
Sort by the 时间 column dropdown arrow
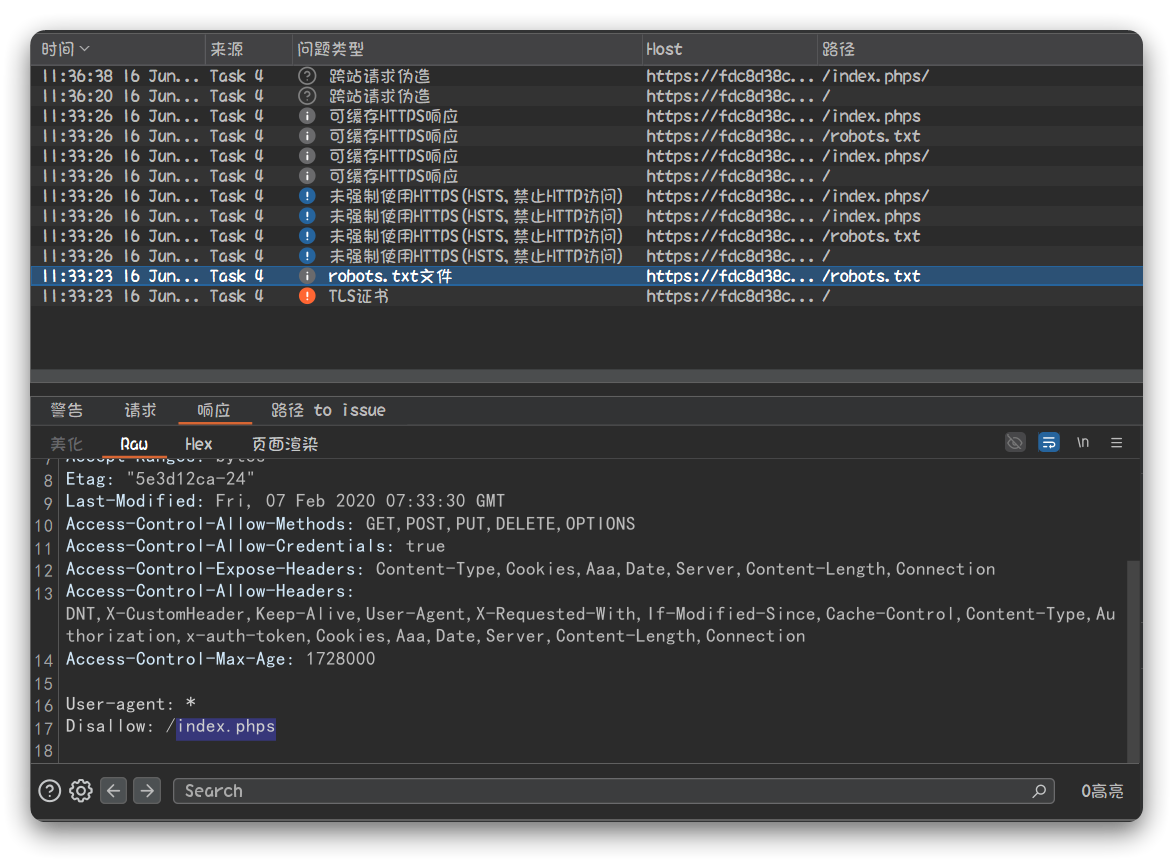85,49
